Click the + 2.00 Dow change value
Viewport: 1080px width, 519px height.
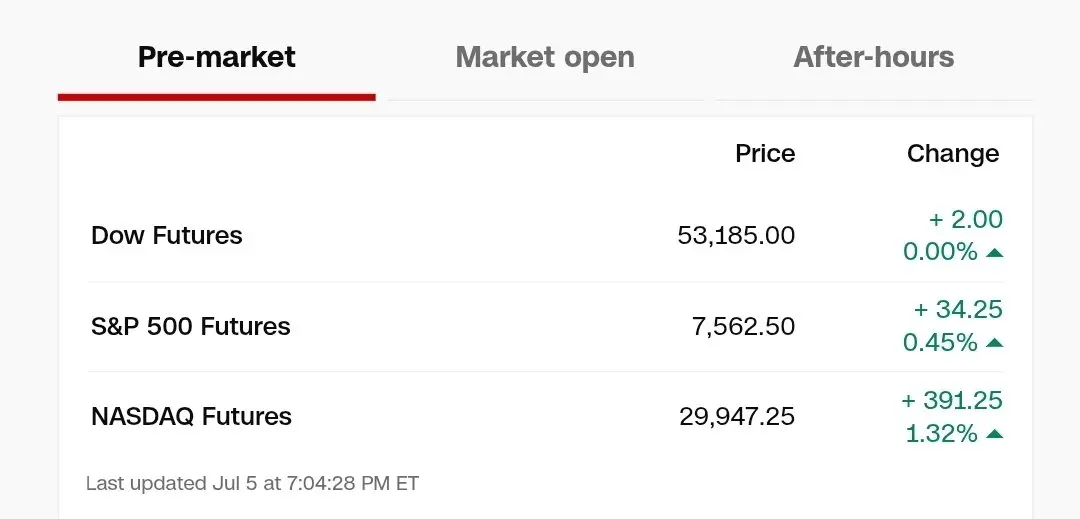pyautogui.click(x=966, y=220)
